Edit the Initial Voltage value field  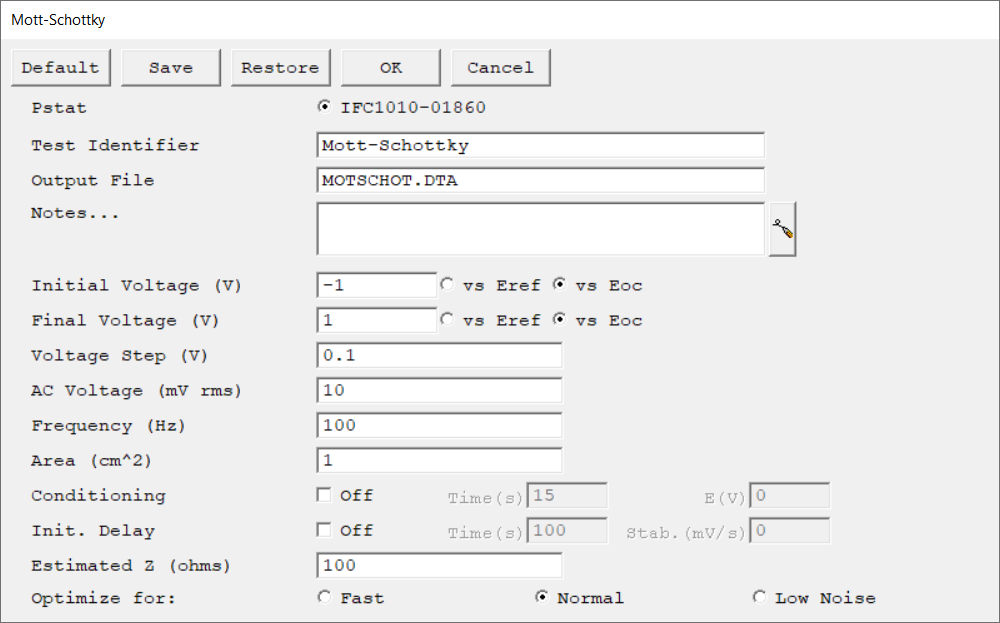point(376,285)
